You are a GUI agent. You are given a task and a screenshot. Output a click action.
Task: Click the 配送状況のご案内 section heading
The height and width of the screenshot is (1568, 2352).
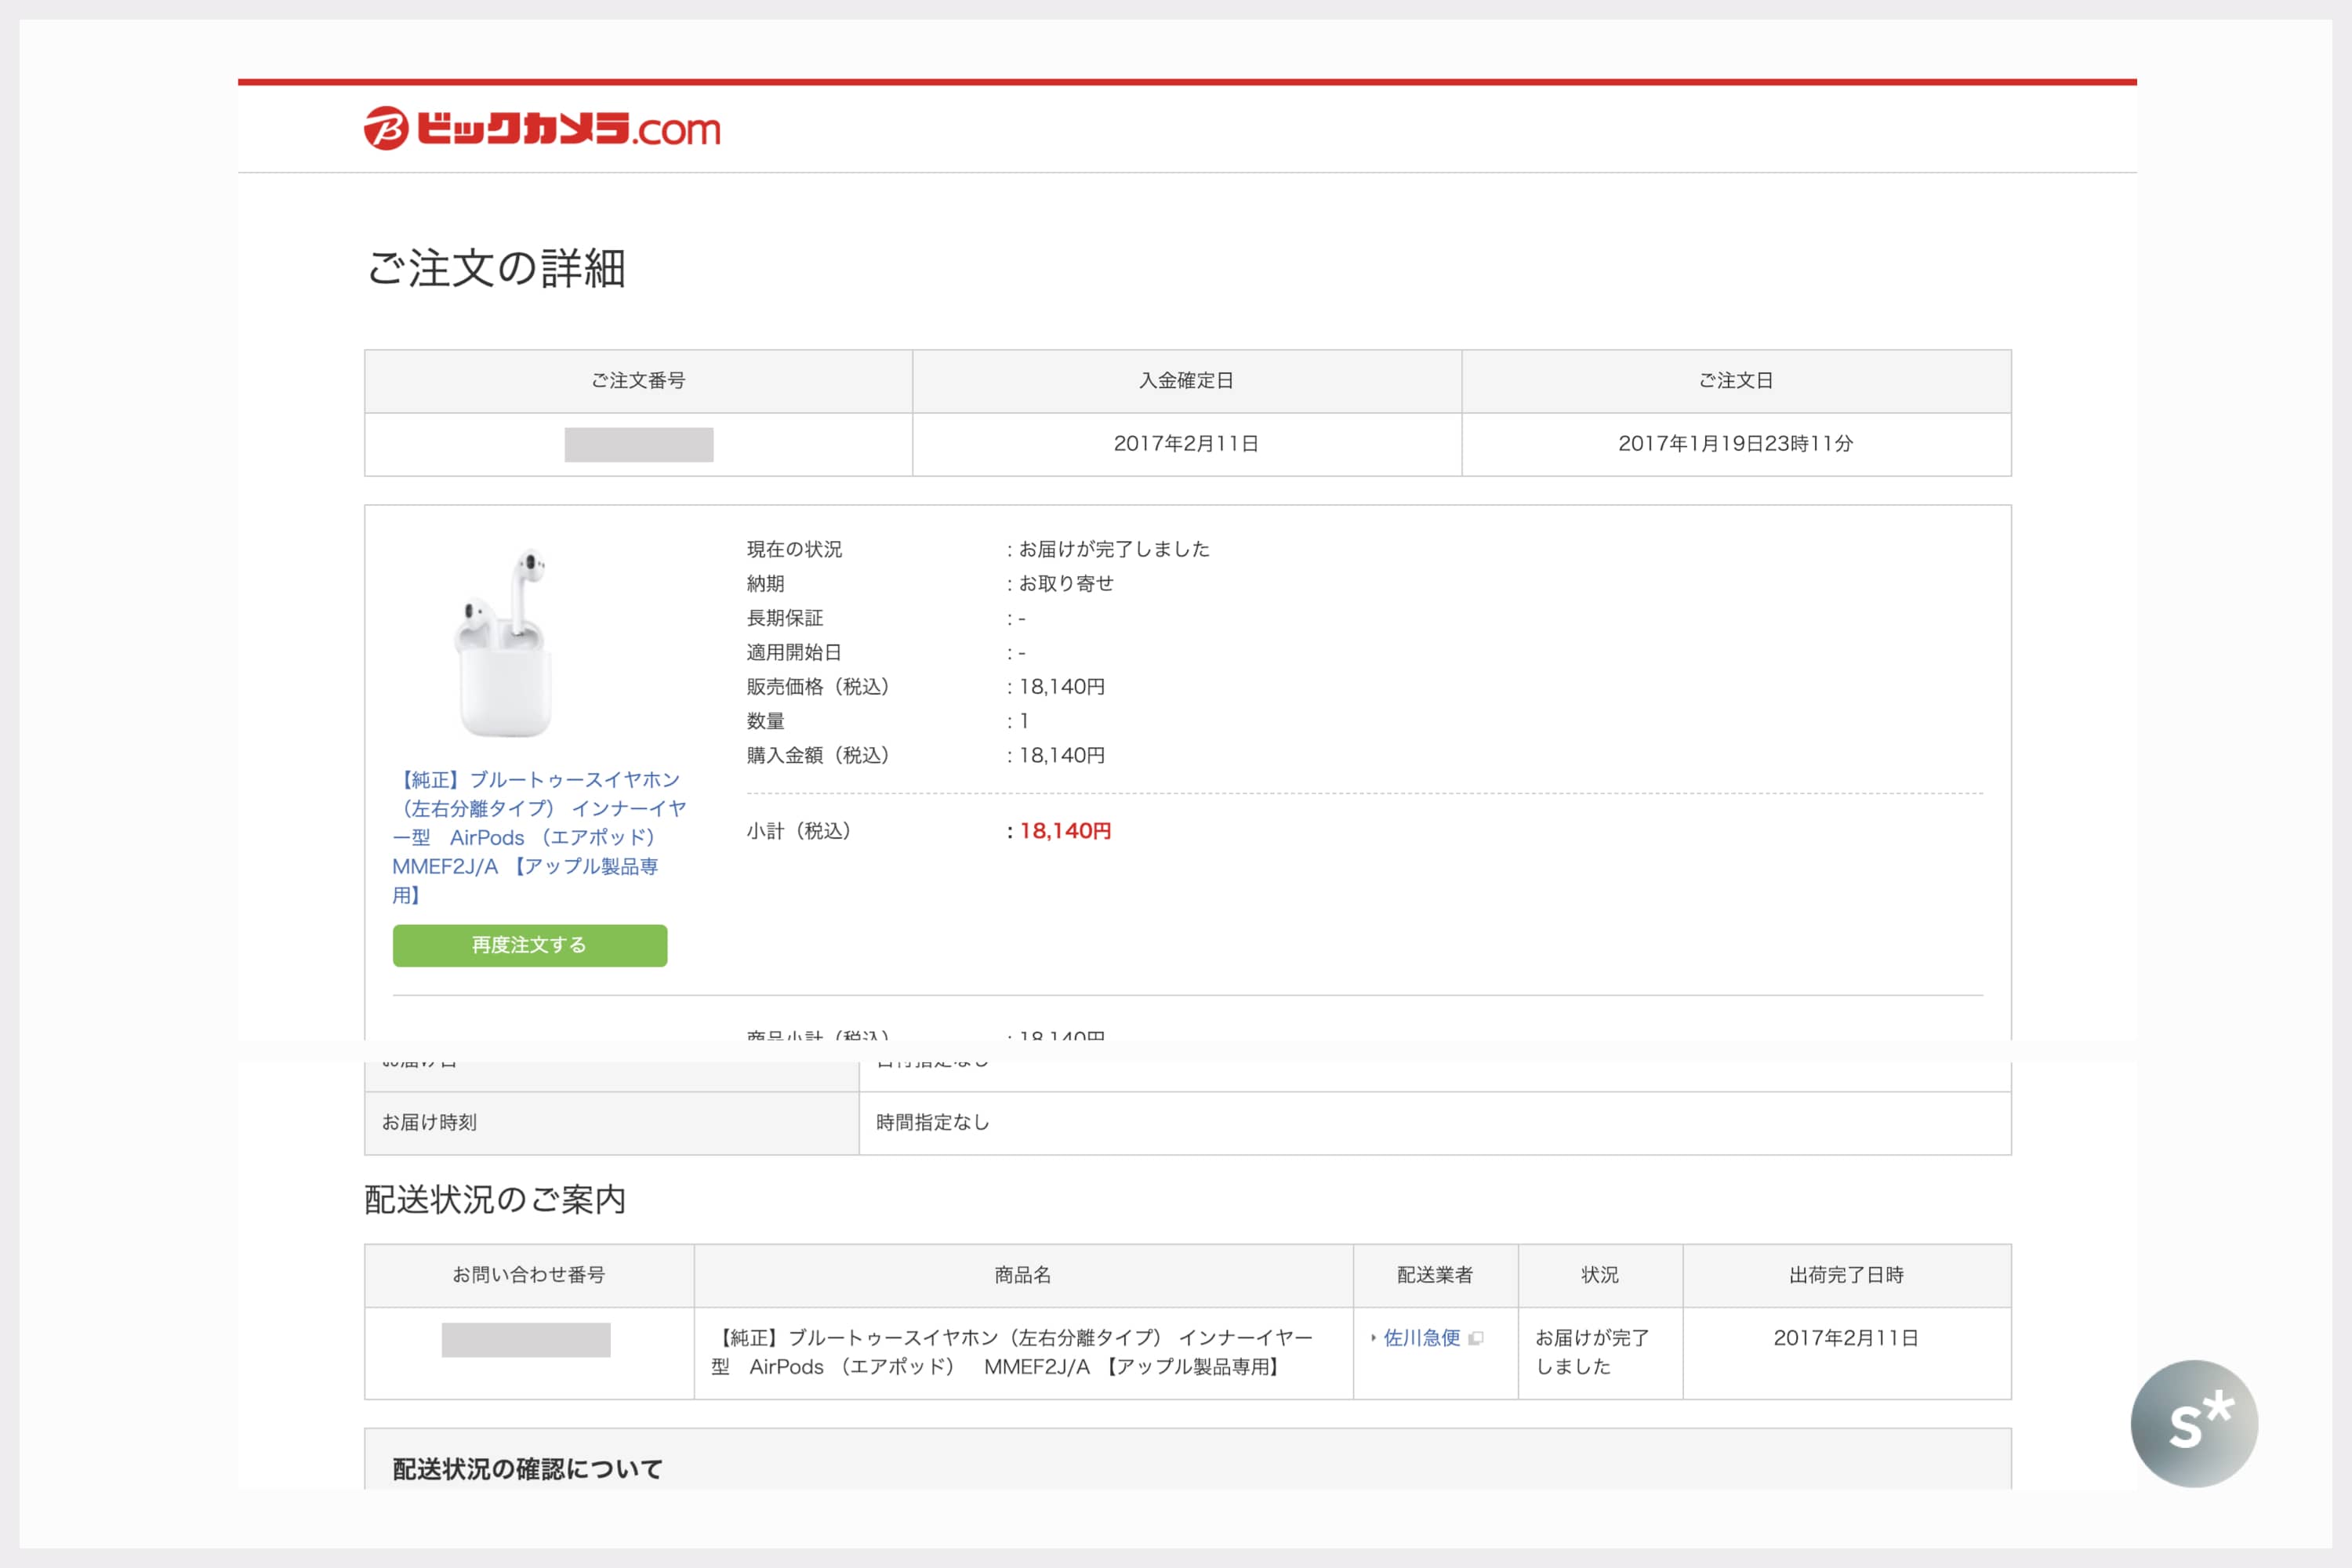coord(495,1199)
